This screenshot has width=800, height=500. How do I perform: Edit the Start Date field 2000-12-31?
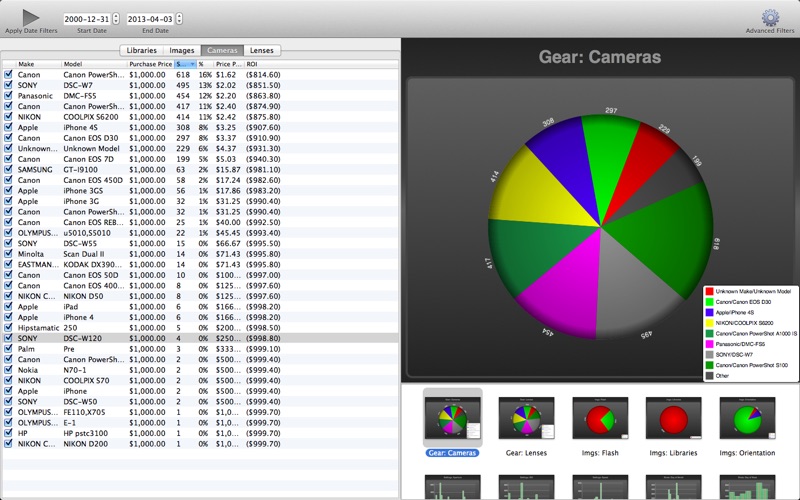[87, 19]
